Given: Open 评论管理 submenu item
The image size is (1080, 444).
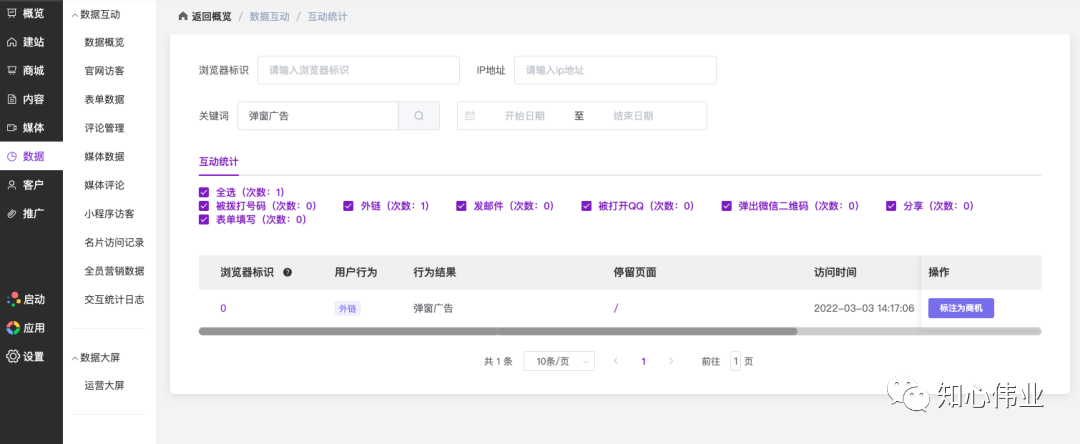Looking at the screenshot, I should pos(105,128).
